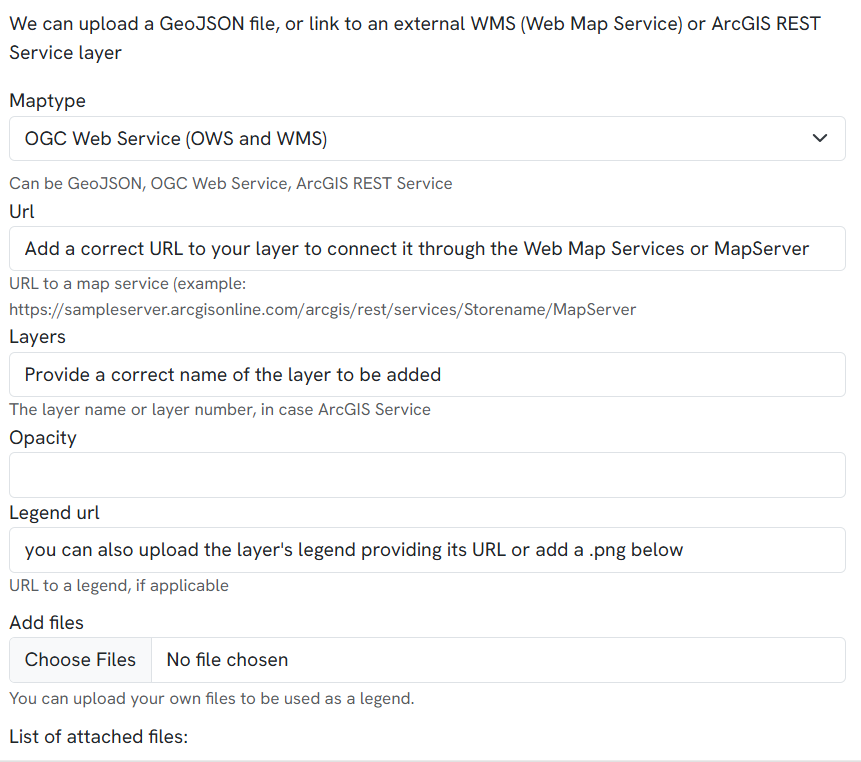
Task: Click the Url field label
Action: pyautogui.click(x=22, y=211)
